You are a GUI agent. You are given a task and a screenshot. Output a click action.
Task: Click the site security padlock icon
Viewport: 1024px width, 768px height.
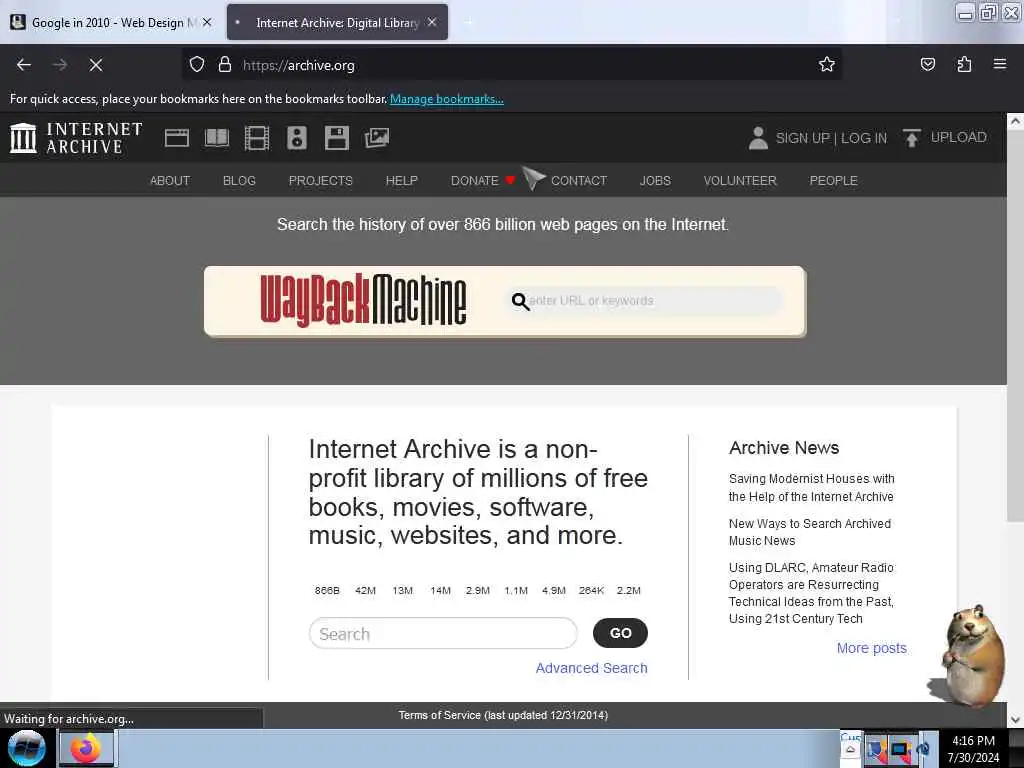point(225,65)
